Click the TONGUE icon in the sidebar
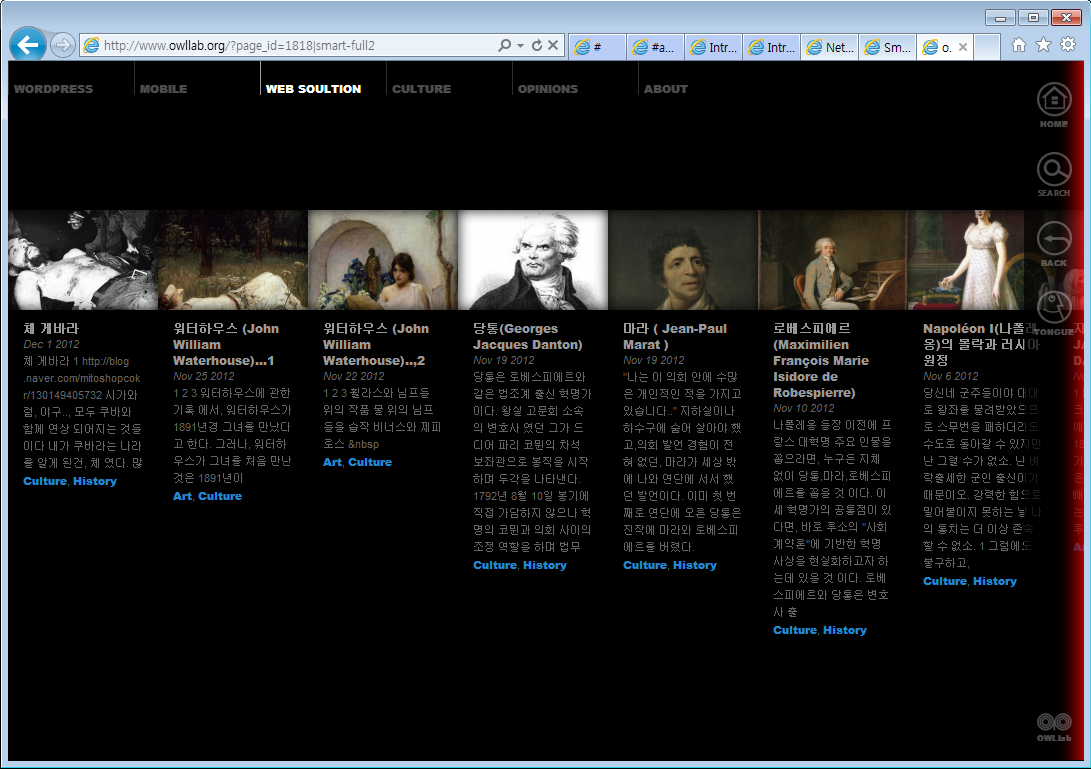This screenshot has height=769, width=1091. (x=1054, y=308)
